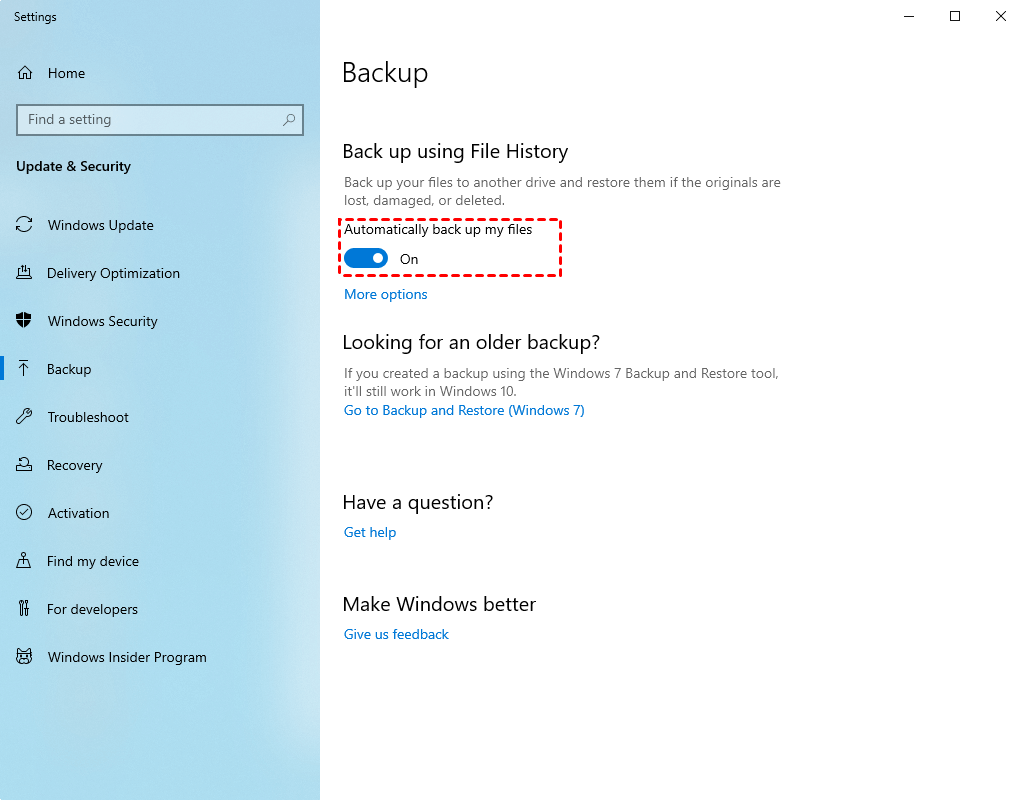Turn off Automatically back up my files
Viewport: 1024px width, 800px height.
[x=366, y=259]
